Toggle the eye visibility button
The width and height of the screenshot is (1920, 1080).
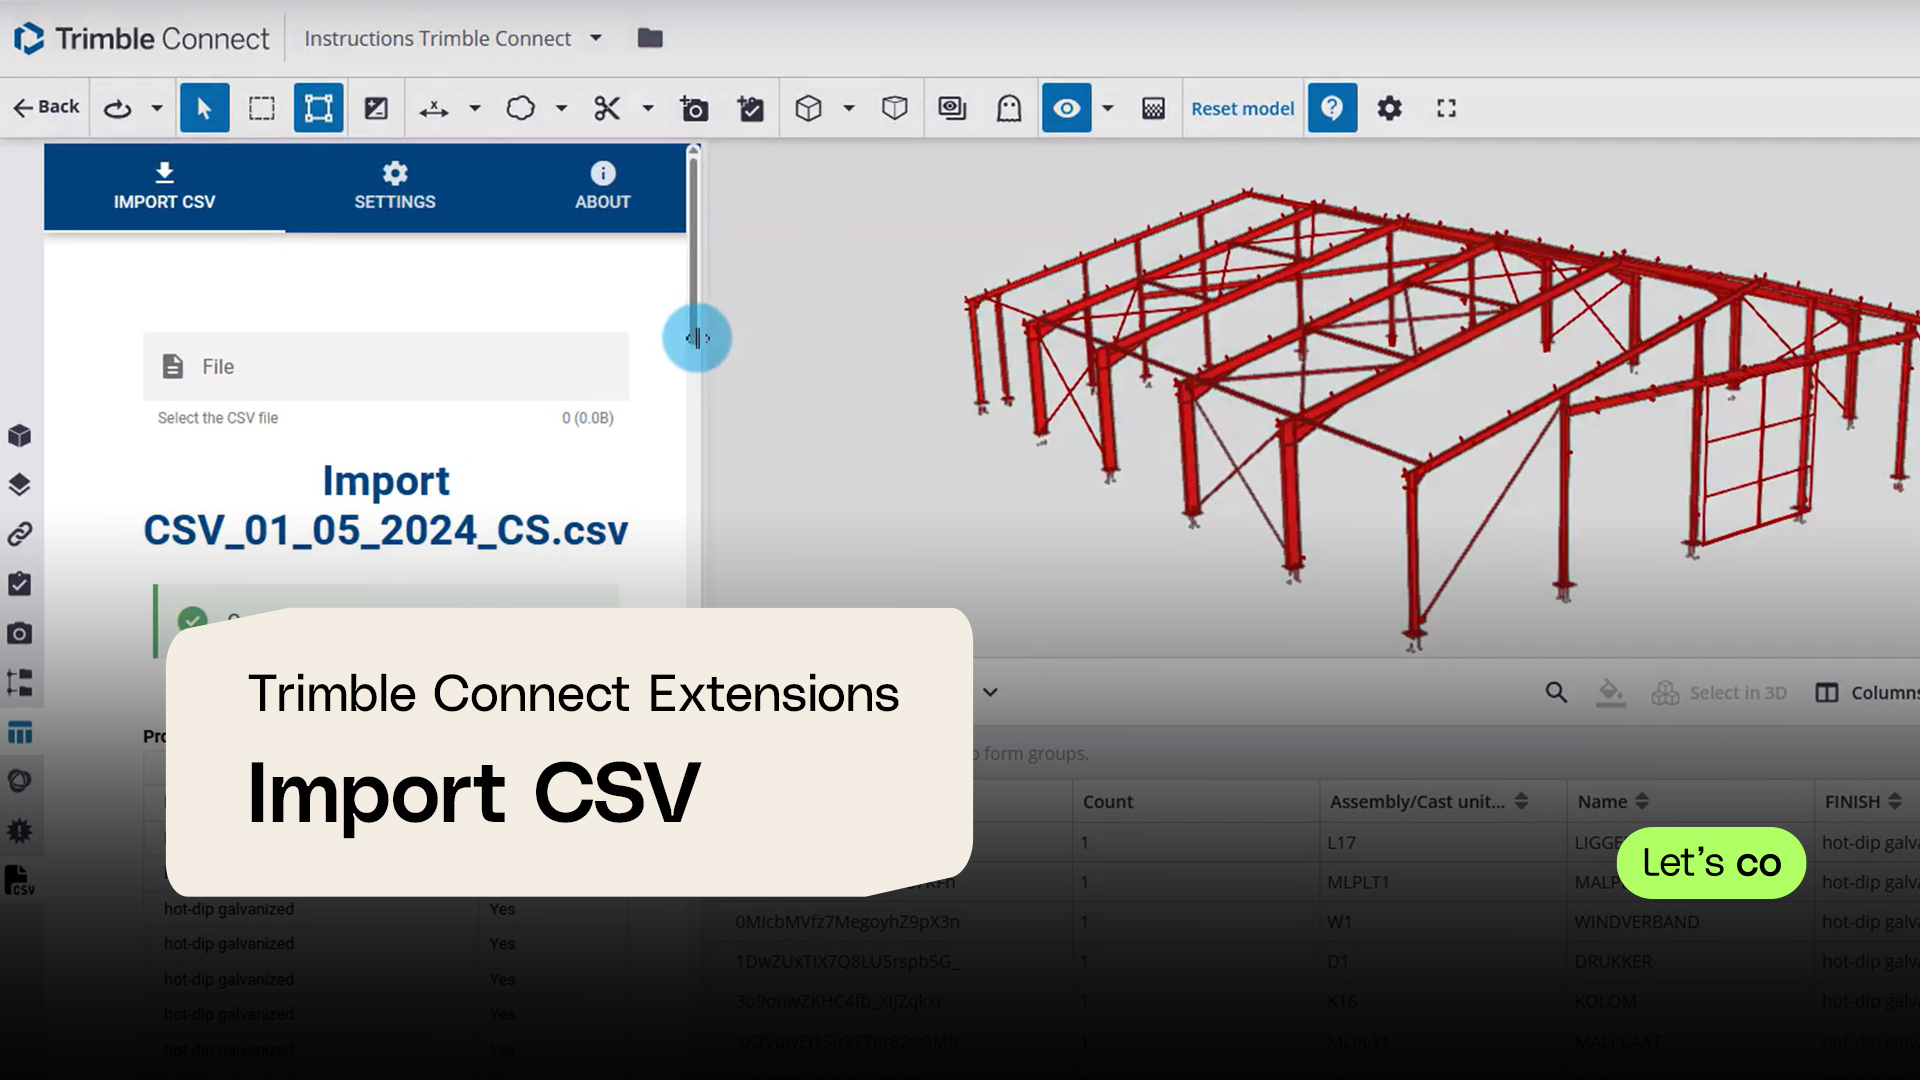[1067, 108]
